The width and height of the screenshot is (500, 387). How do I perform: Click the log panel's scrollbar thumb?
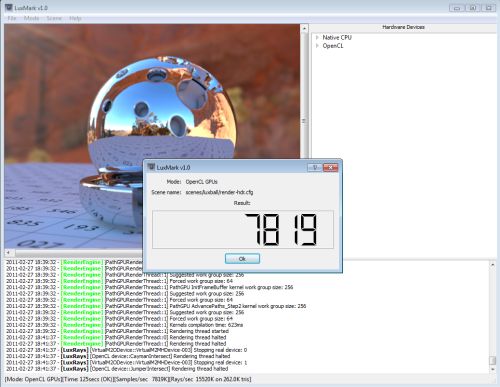point(492,361)
